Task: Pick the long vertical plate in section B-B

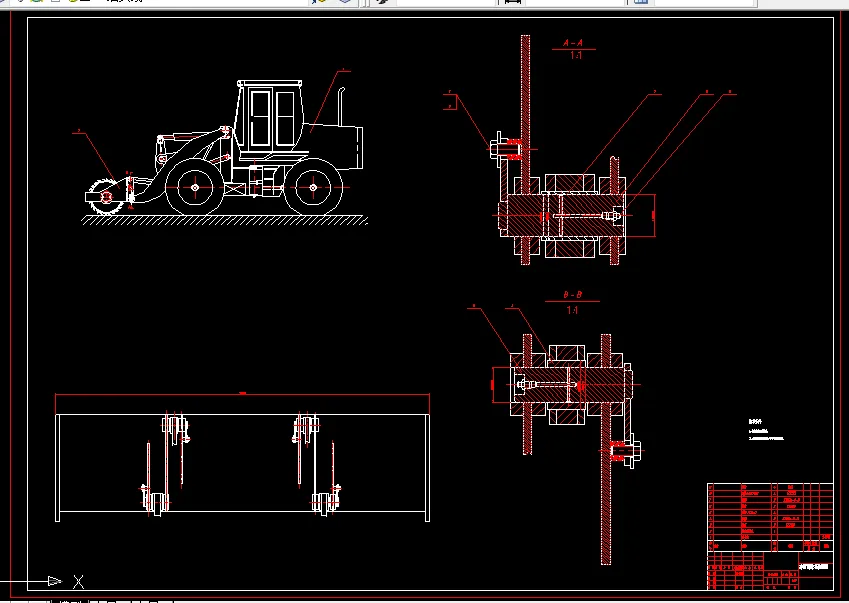Action: pos(606,449)
